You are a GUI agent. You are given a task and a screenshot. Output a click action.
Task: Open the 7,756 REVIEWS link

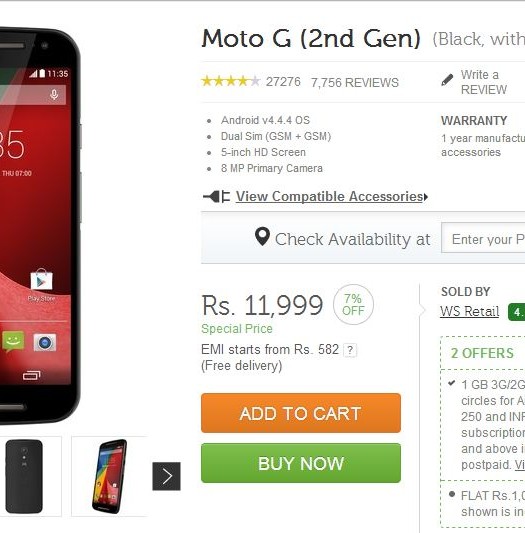pyautogui.click(x=355, y=83)
